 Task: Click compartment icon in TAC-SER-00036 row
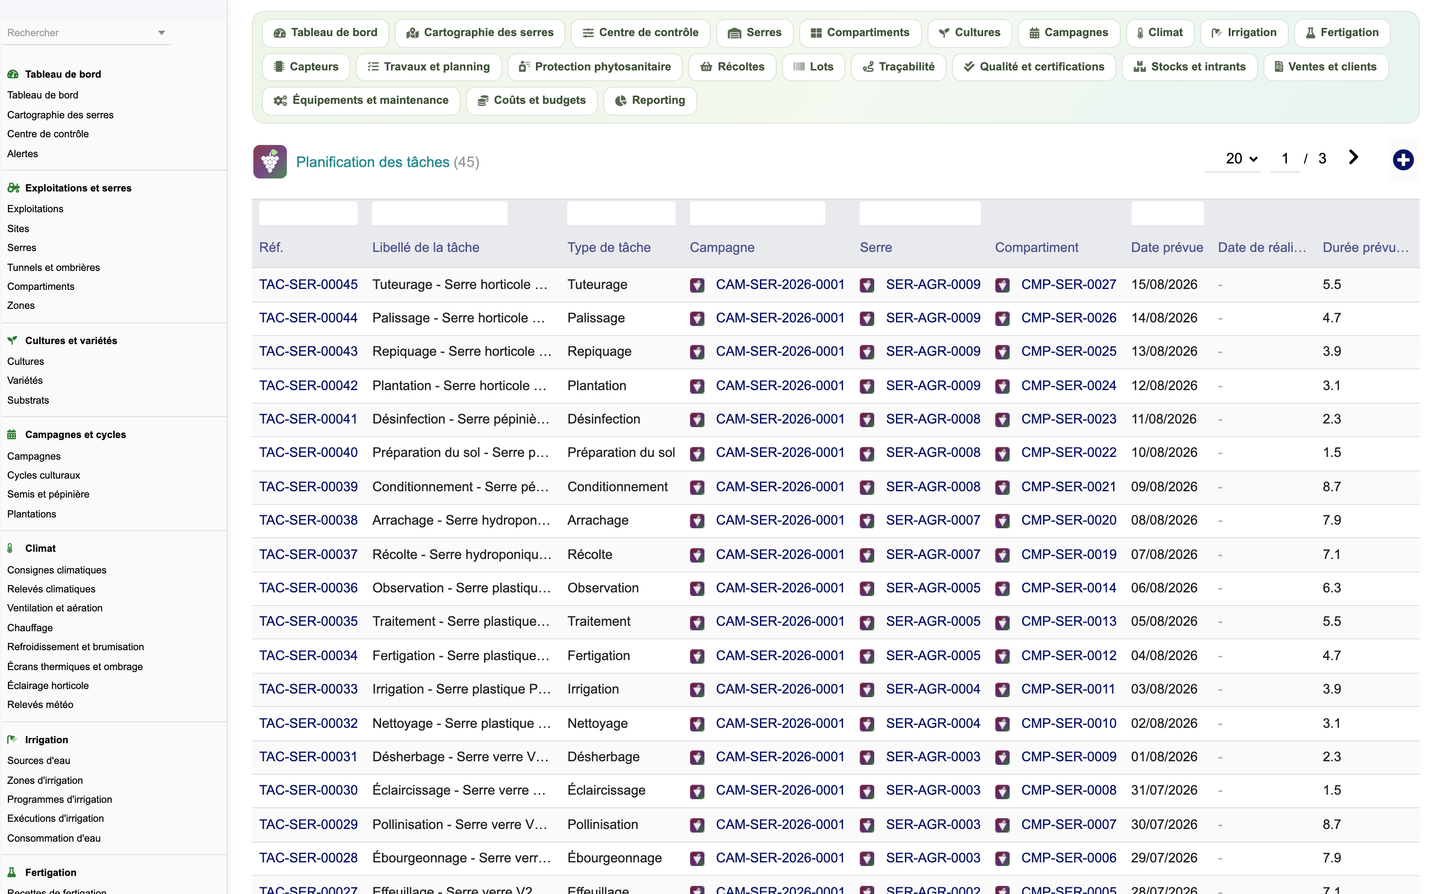tap(1002, 589)
